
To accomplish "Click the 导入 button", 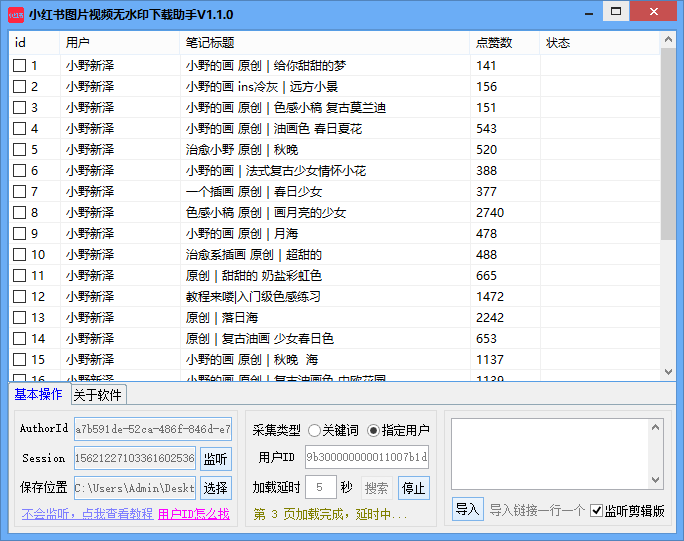I will tap(468, 509).
